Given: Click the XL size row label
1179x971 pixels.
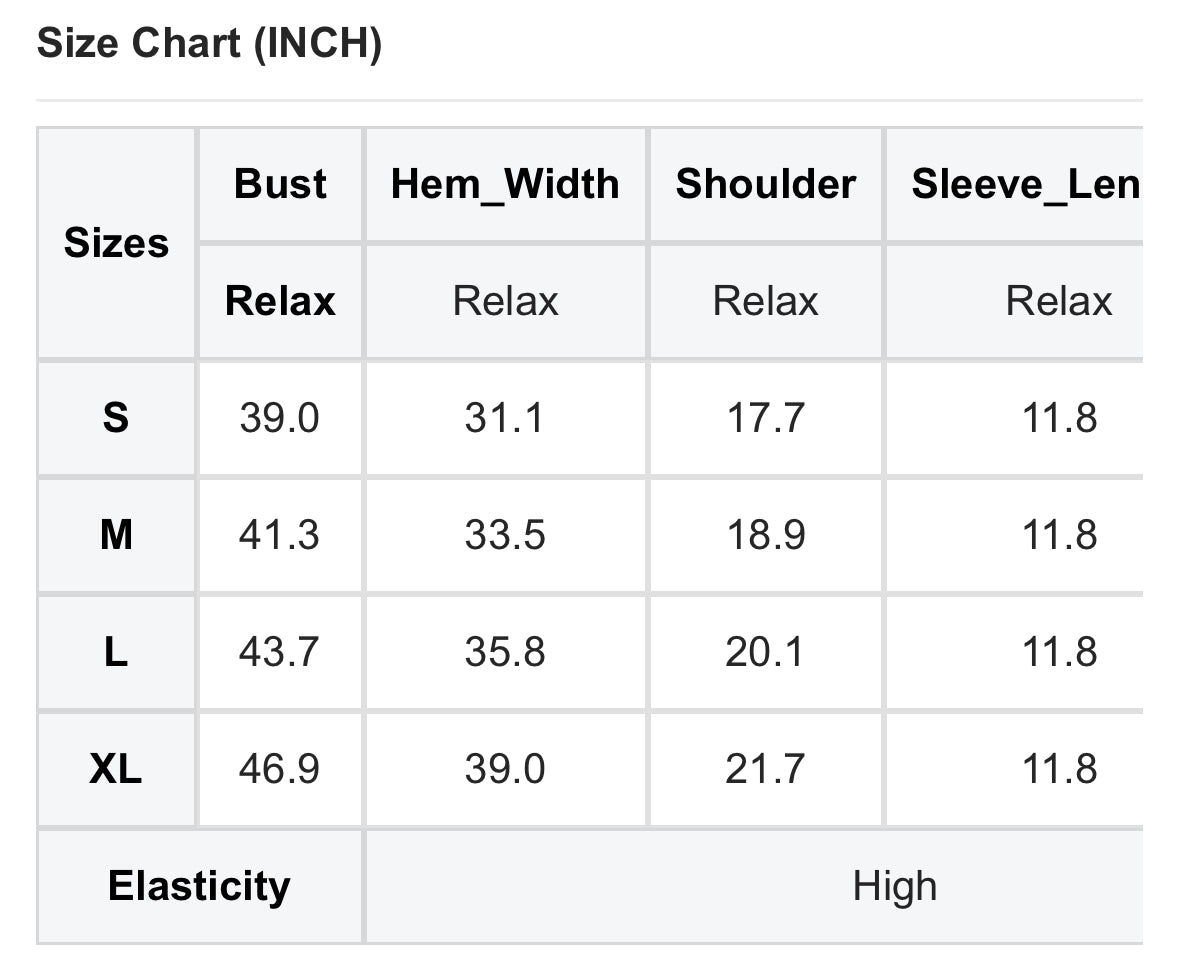Looking at the screenshot, I should click(116, 769).
